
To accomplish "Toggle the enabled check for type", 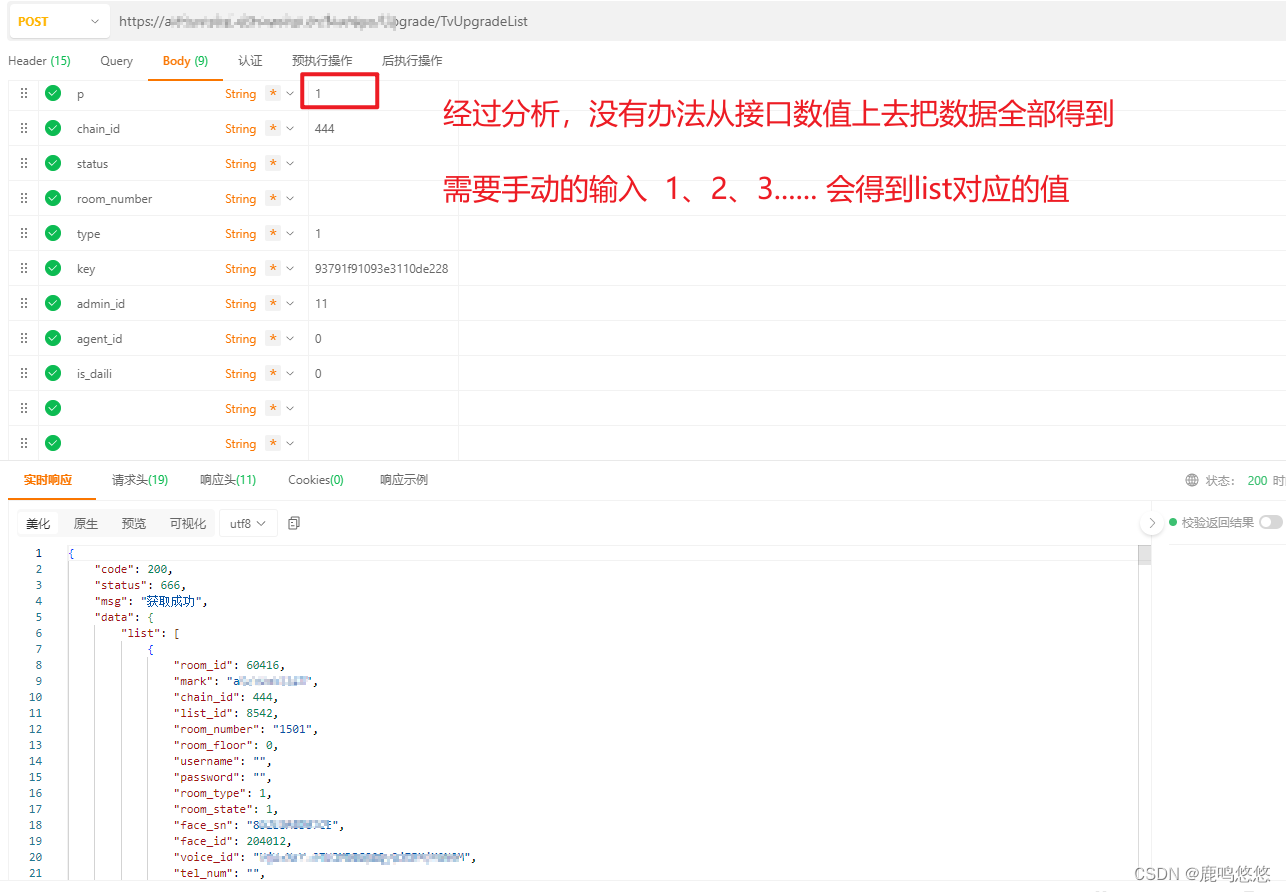I will coord(53,233).
